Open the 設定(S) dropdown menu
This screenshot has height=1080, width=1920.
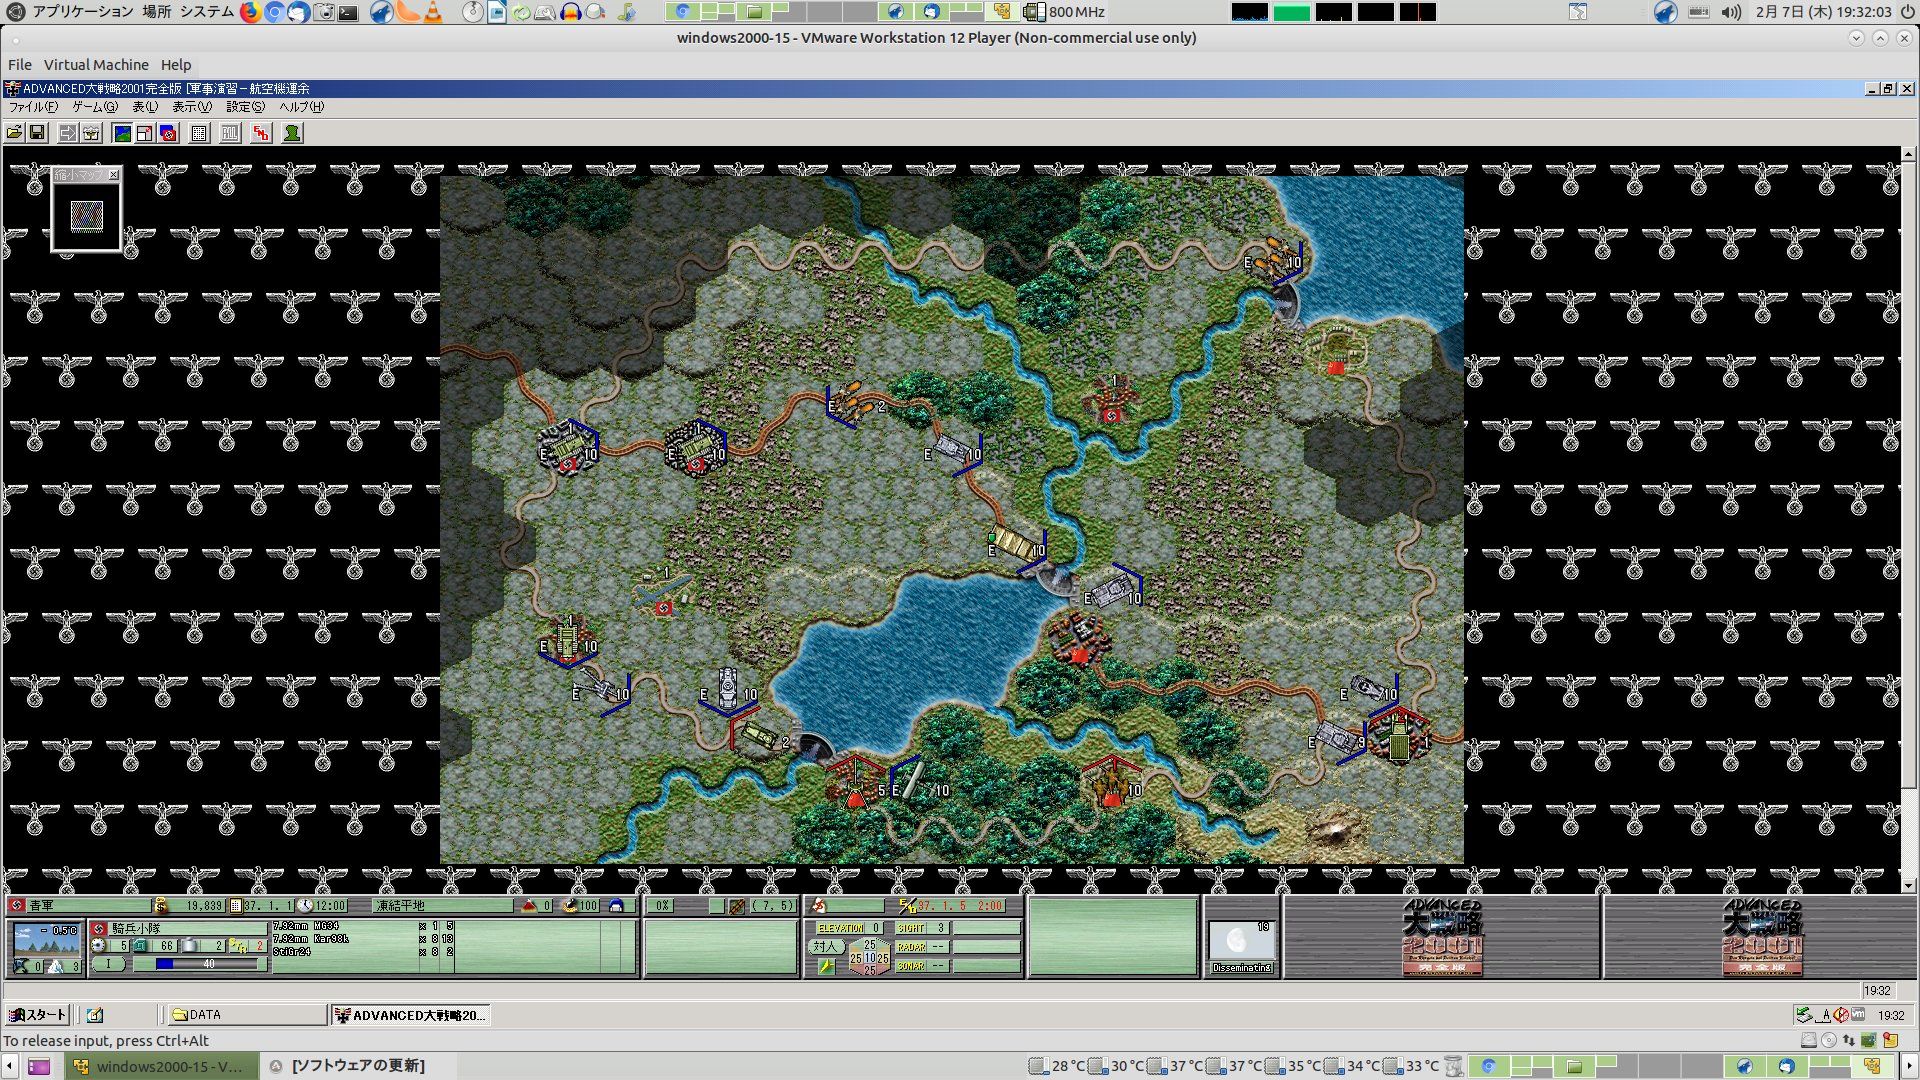point(245,107)
